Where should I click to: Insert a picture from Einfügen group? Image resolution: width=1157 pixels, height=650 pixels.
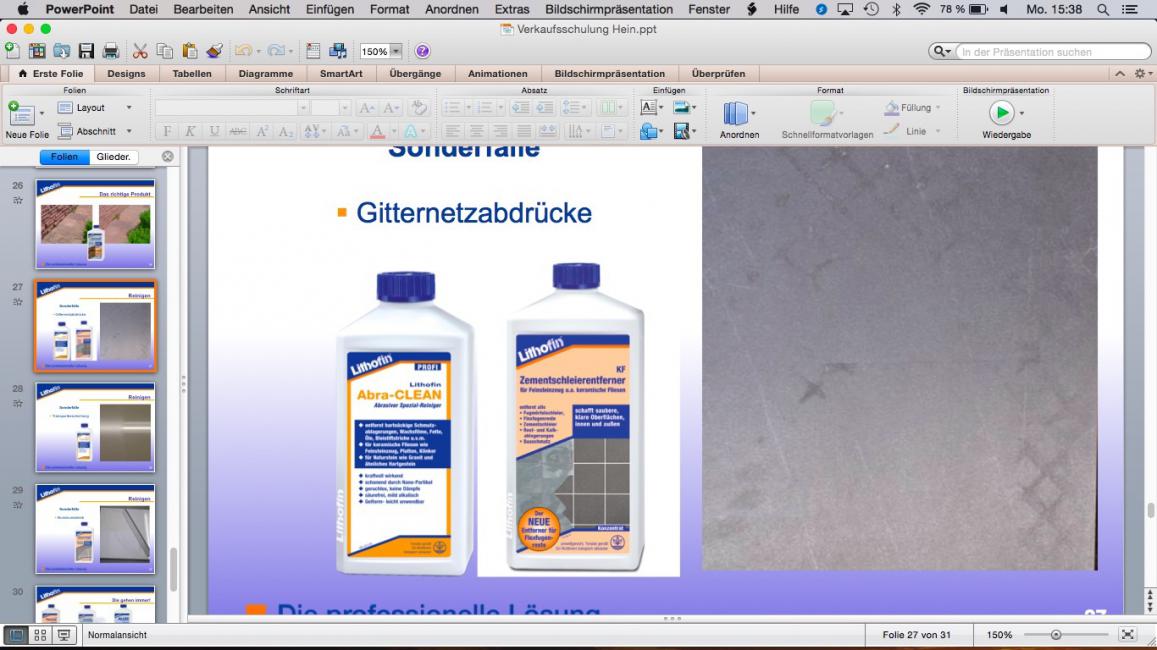(681, 108)
